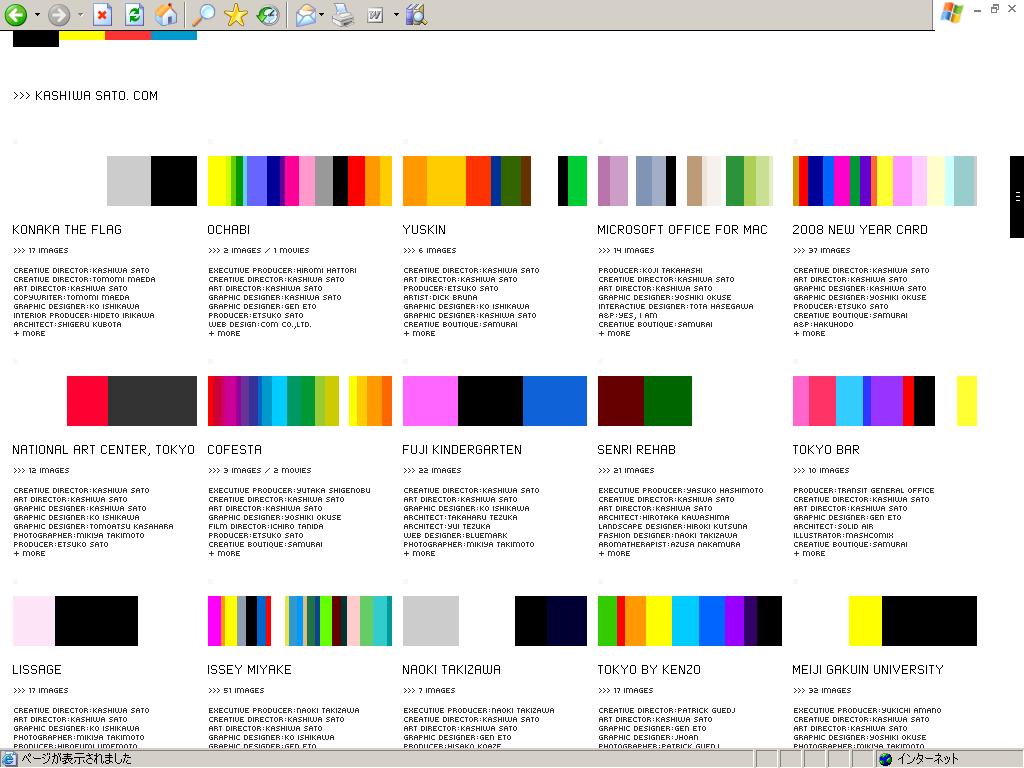The height and width of the screenshot is (768, 1024).
Task: Open the COFESTA project title
Action: 234,450
